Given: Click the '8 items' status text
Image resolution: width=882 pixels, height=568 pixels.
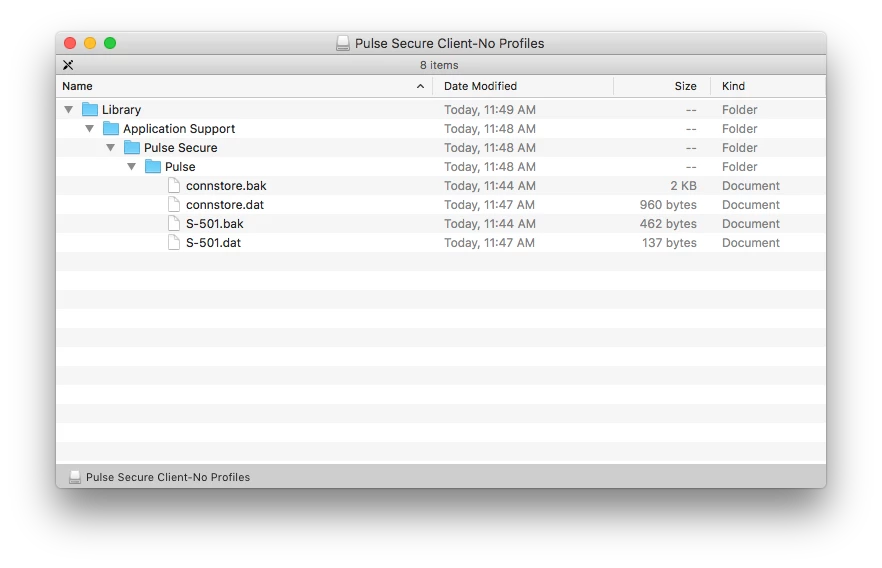Looking at the screenshot, I should pyautogui.click(x=439, y=65).
